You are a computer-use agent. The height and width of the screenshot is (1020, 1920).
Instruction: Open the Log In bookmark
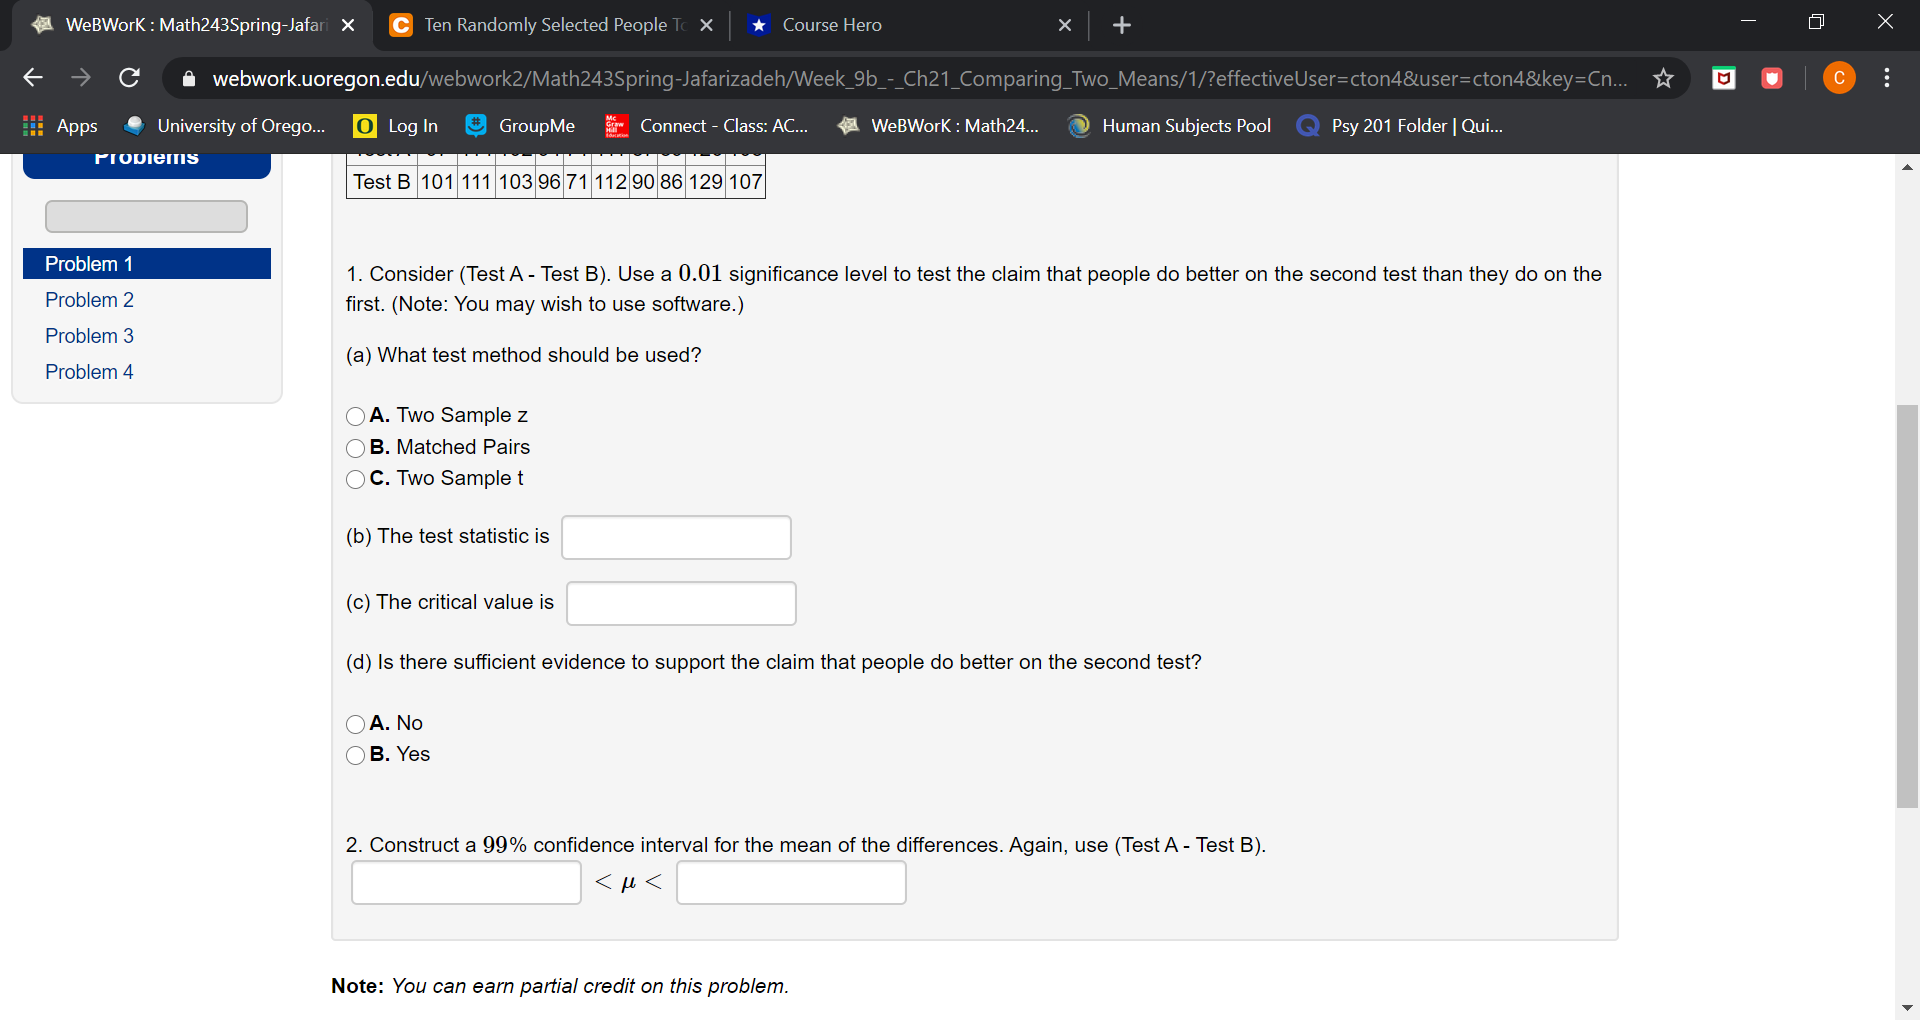click(x=396, y=126)
